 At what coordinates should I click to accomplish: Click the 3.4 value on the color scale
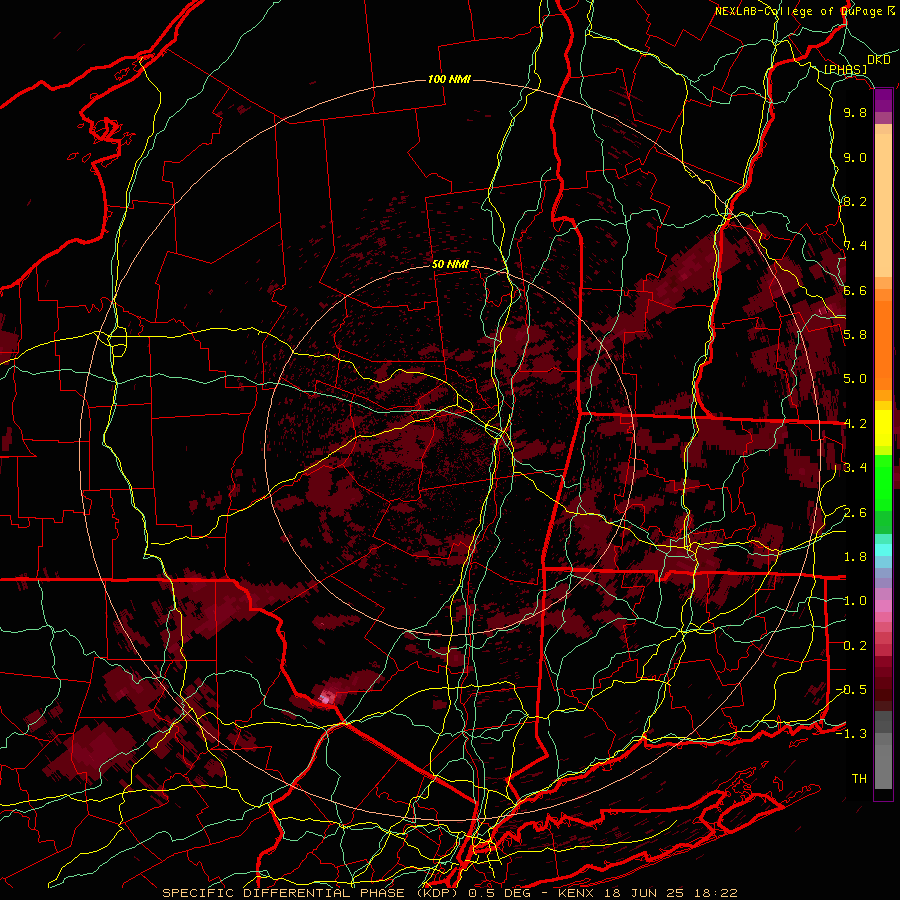pos(855,468)
